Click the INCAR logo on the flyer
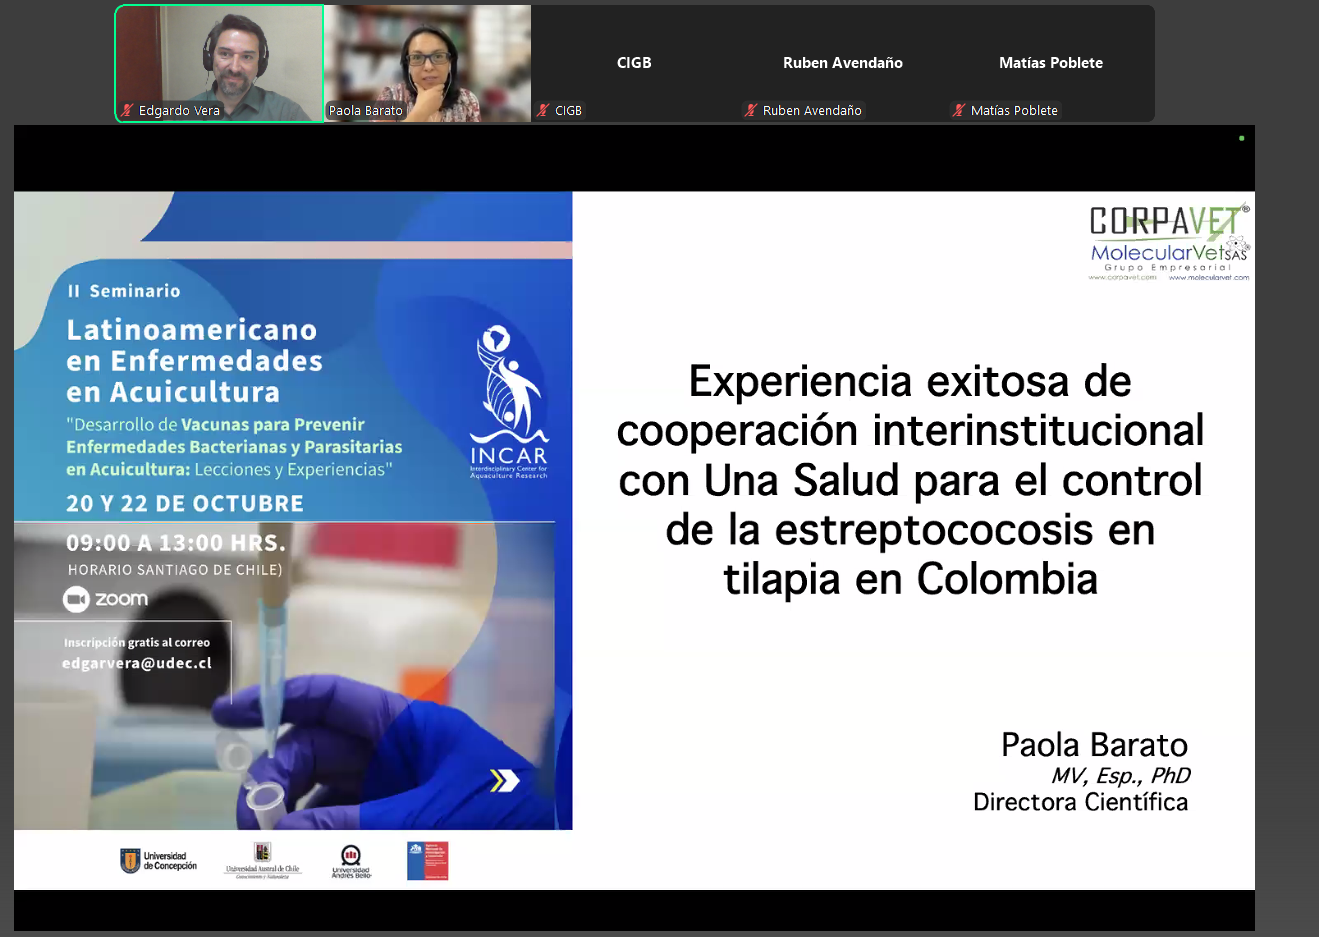The height and width of the screenshot is (937, 1319). [509, 401]
